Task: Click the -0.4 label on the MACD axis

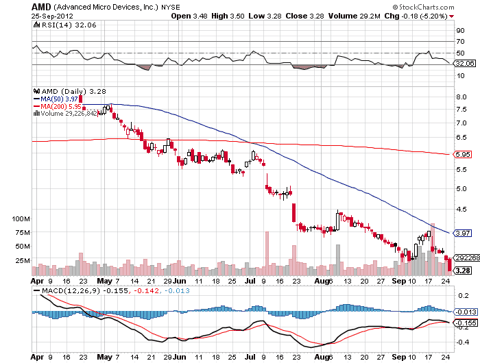Action: 462,342
